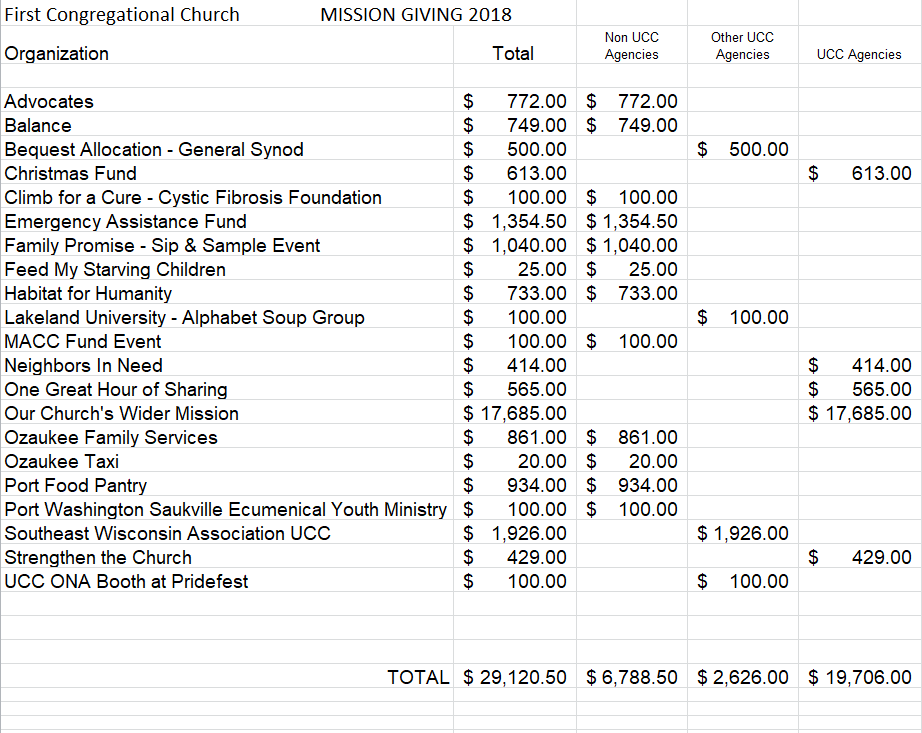Select the 'Port Food Pantry' cell
The width and height of the screenshot is (922, 733).
pyautogui.click(x=75, y=486)
